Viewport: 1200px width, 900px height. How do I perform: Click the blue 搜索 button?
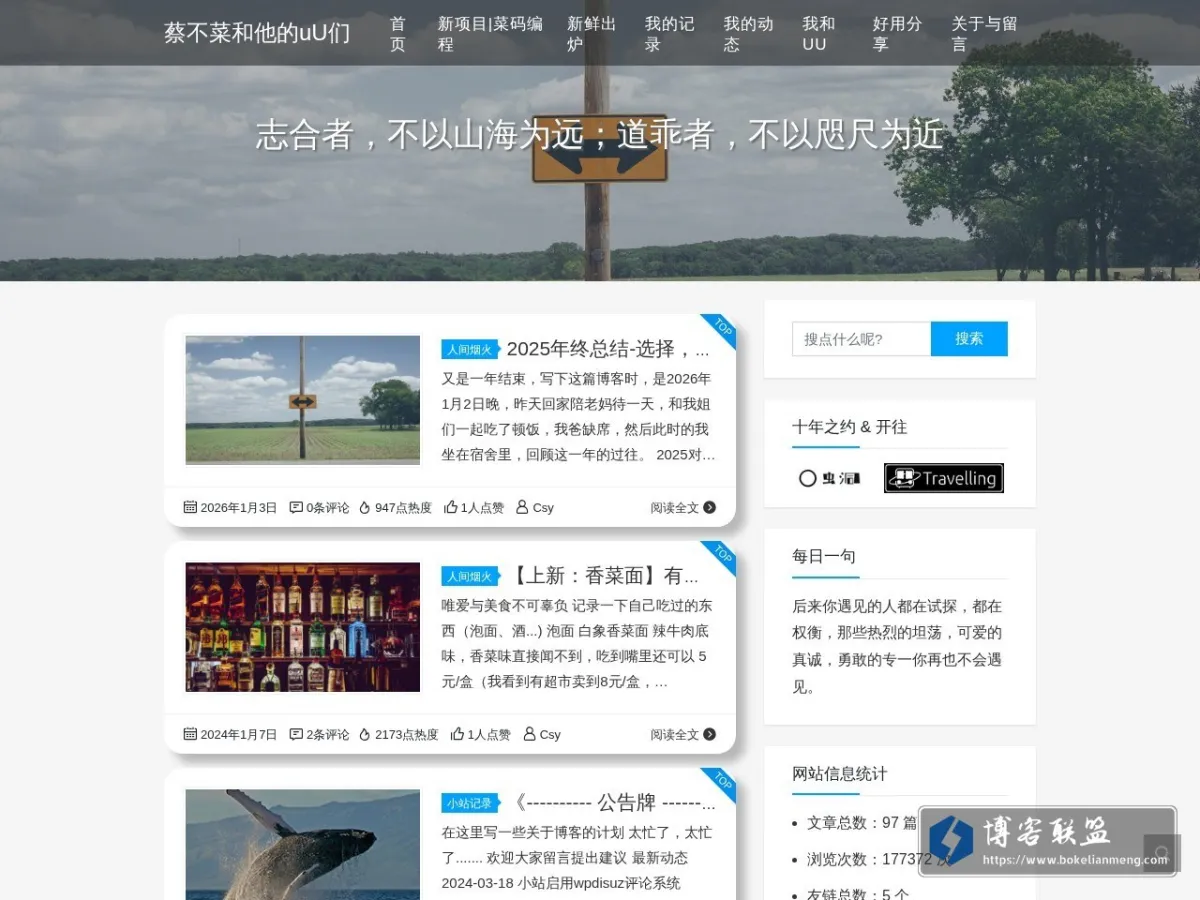click(969, 339)
